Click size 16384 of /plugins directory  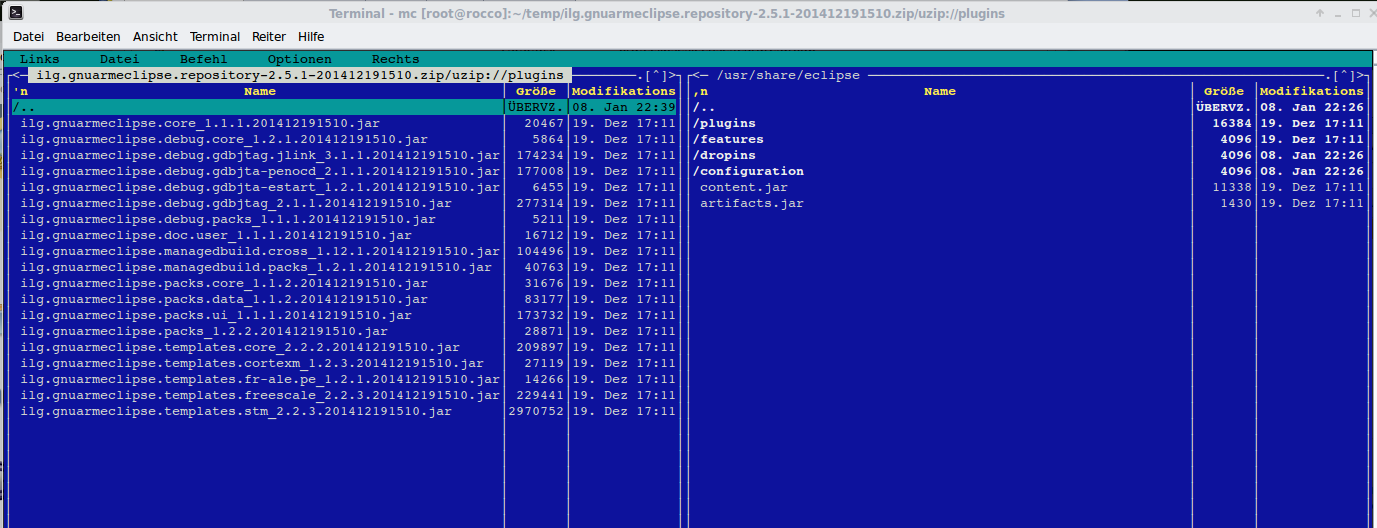[x=1232, y=123]
